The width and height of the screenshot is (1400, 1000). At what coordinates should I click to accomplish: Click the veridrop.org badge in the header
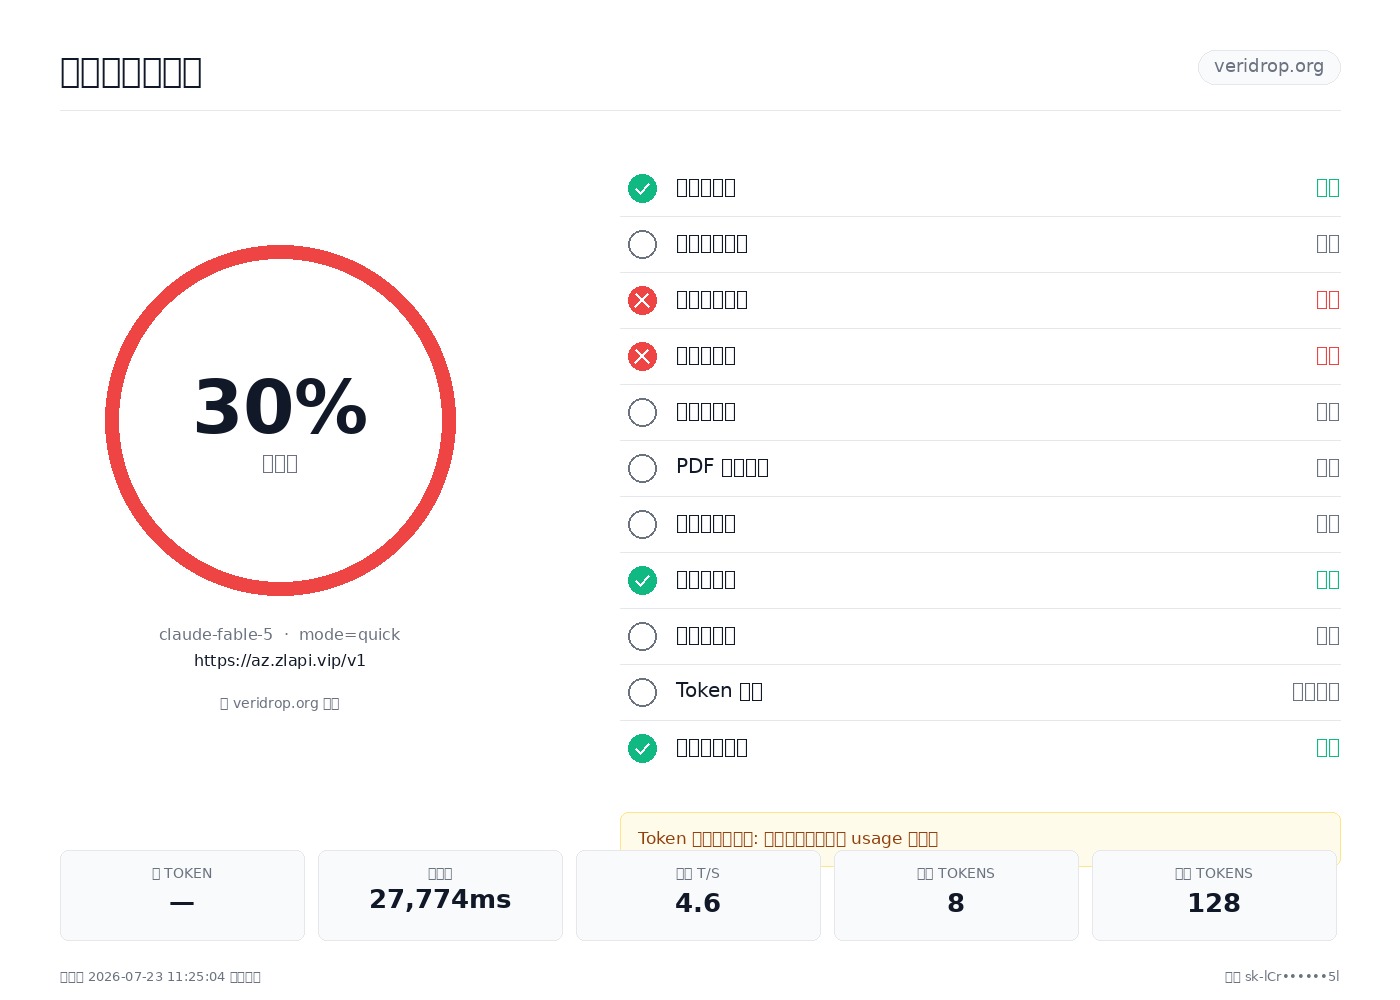click(1269, 67)
